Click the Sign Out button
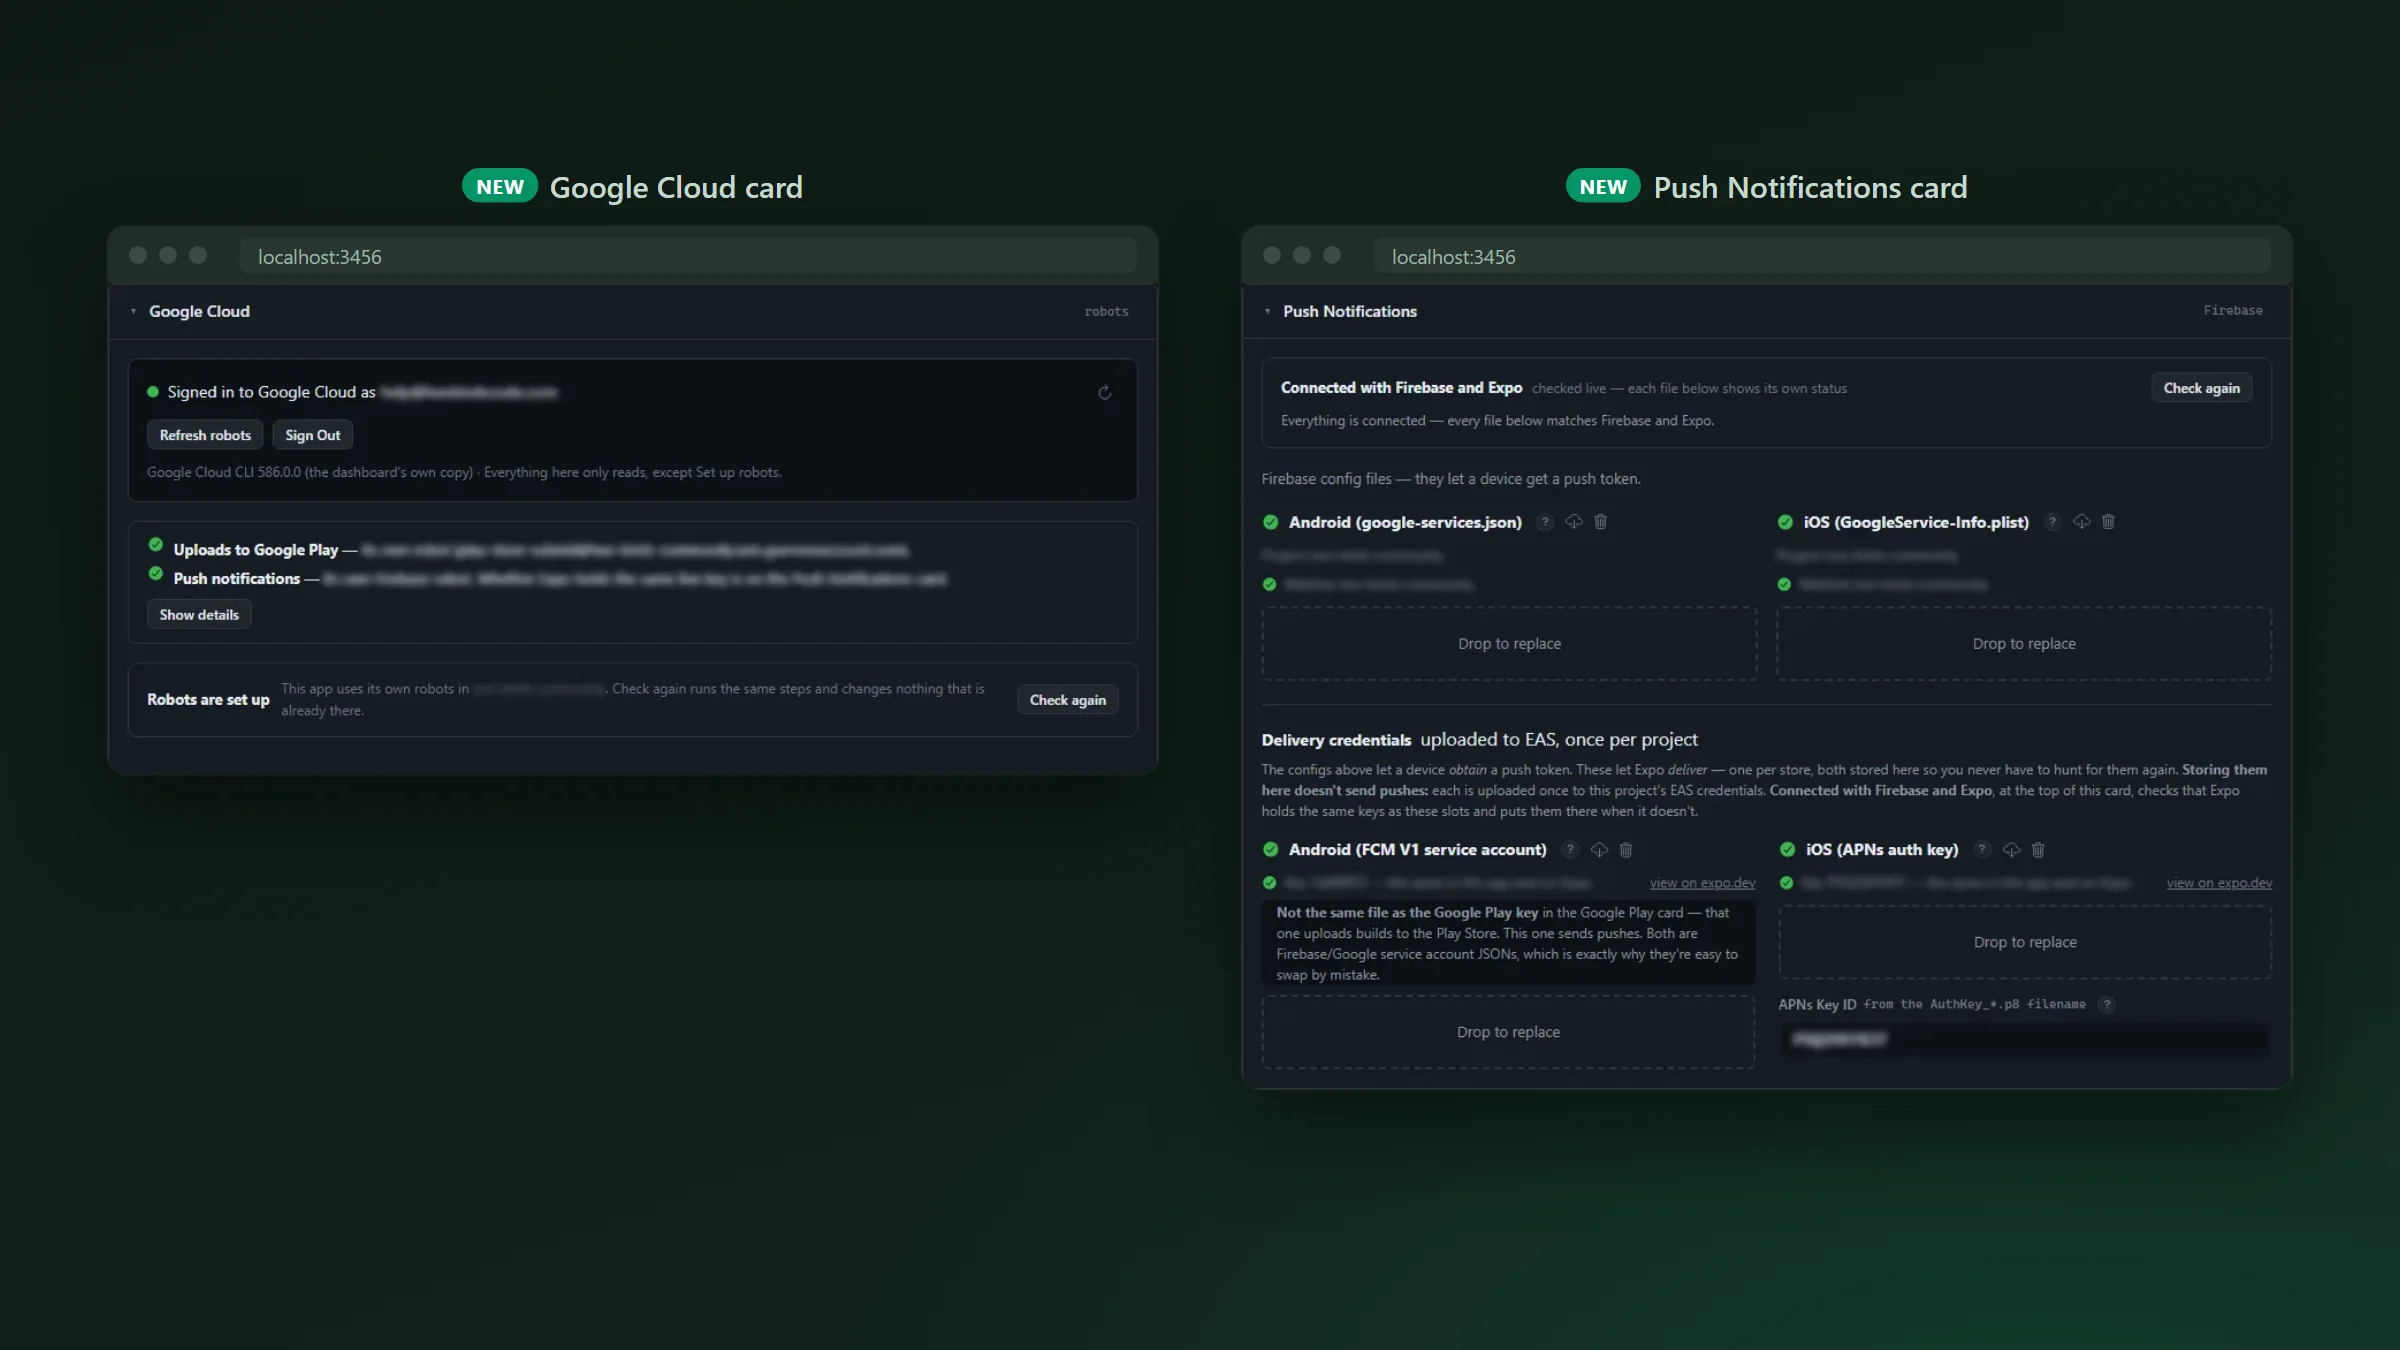The height and width of the screenshot is (1350, 2400). tap(313, 435)
